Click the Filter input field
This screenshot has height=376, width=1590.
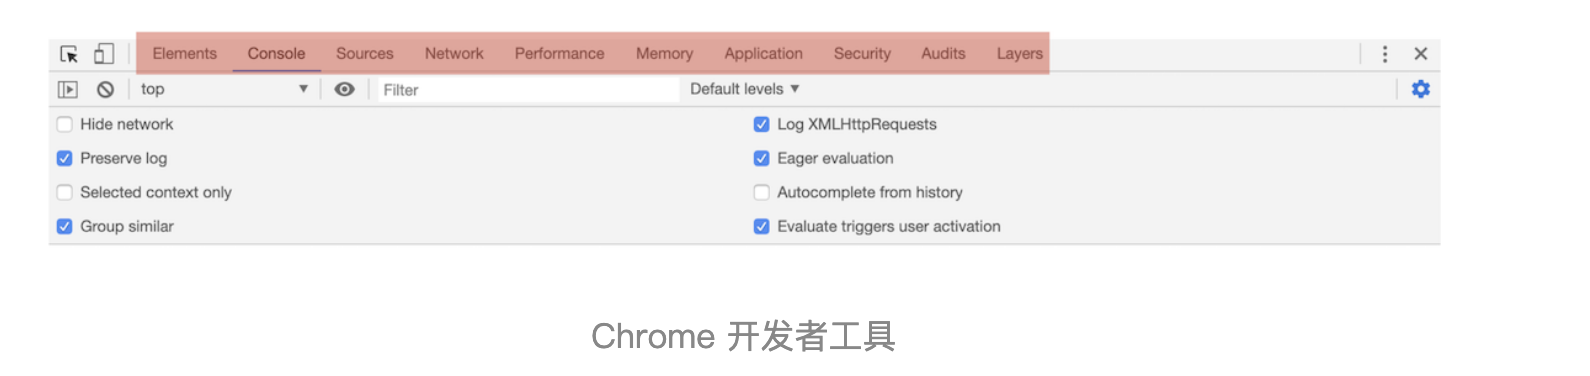(527, 90)
